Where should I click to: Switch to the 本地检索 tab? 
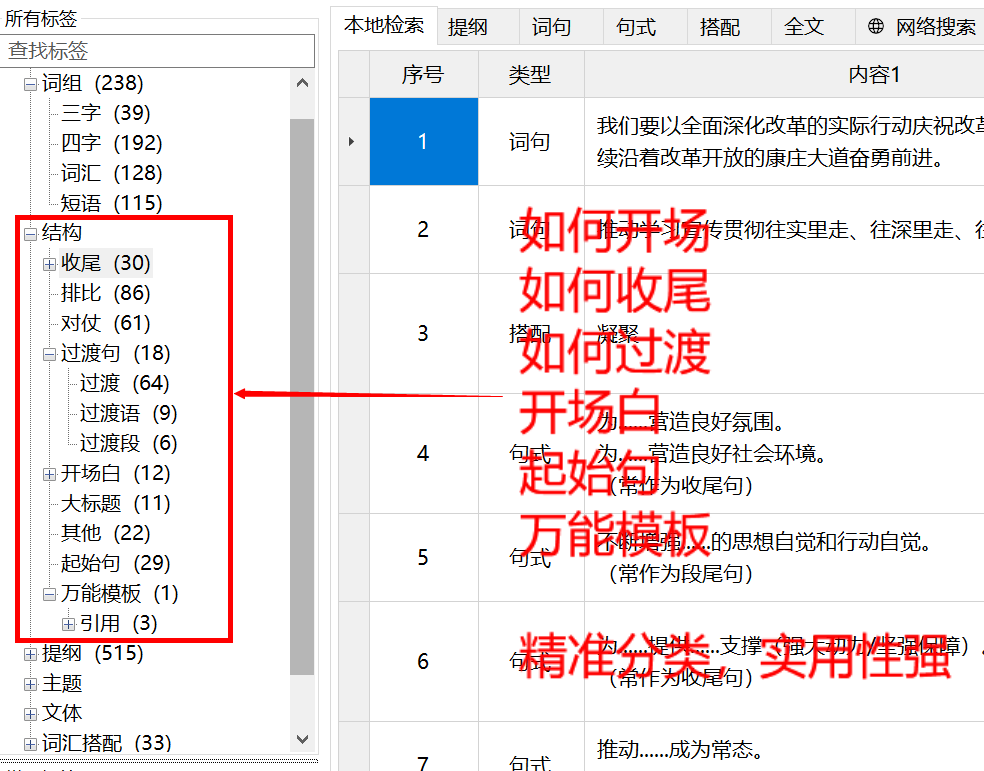[x=384, y=26]
